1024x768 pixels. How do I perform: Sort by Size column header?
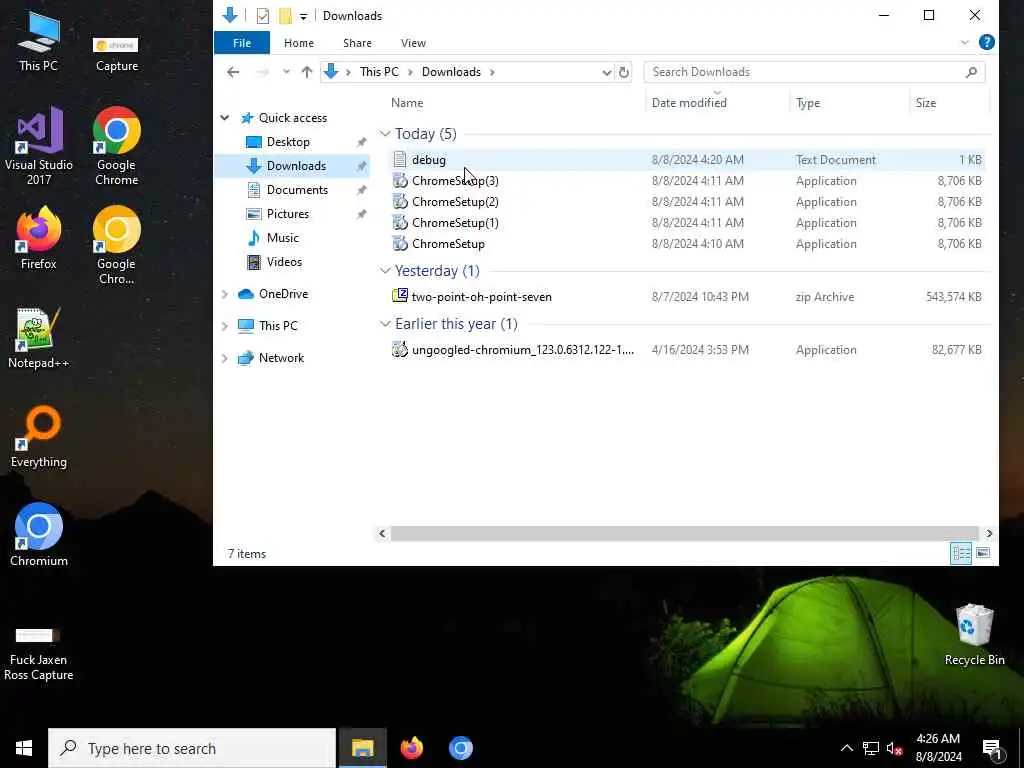(925, 103)
